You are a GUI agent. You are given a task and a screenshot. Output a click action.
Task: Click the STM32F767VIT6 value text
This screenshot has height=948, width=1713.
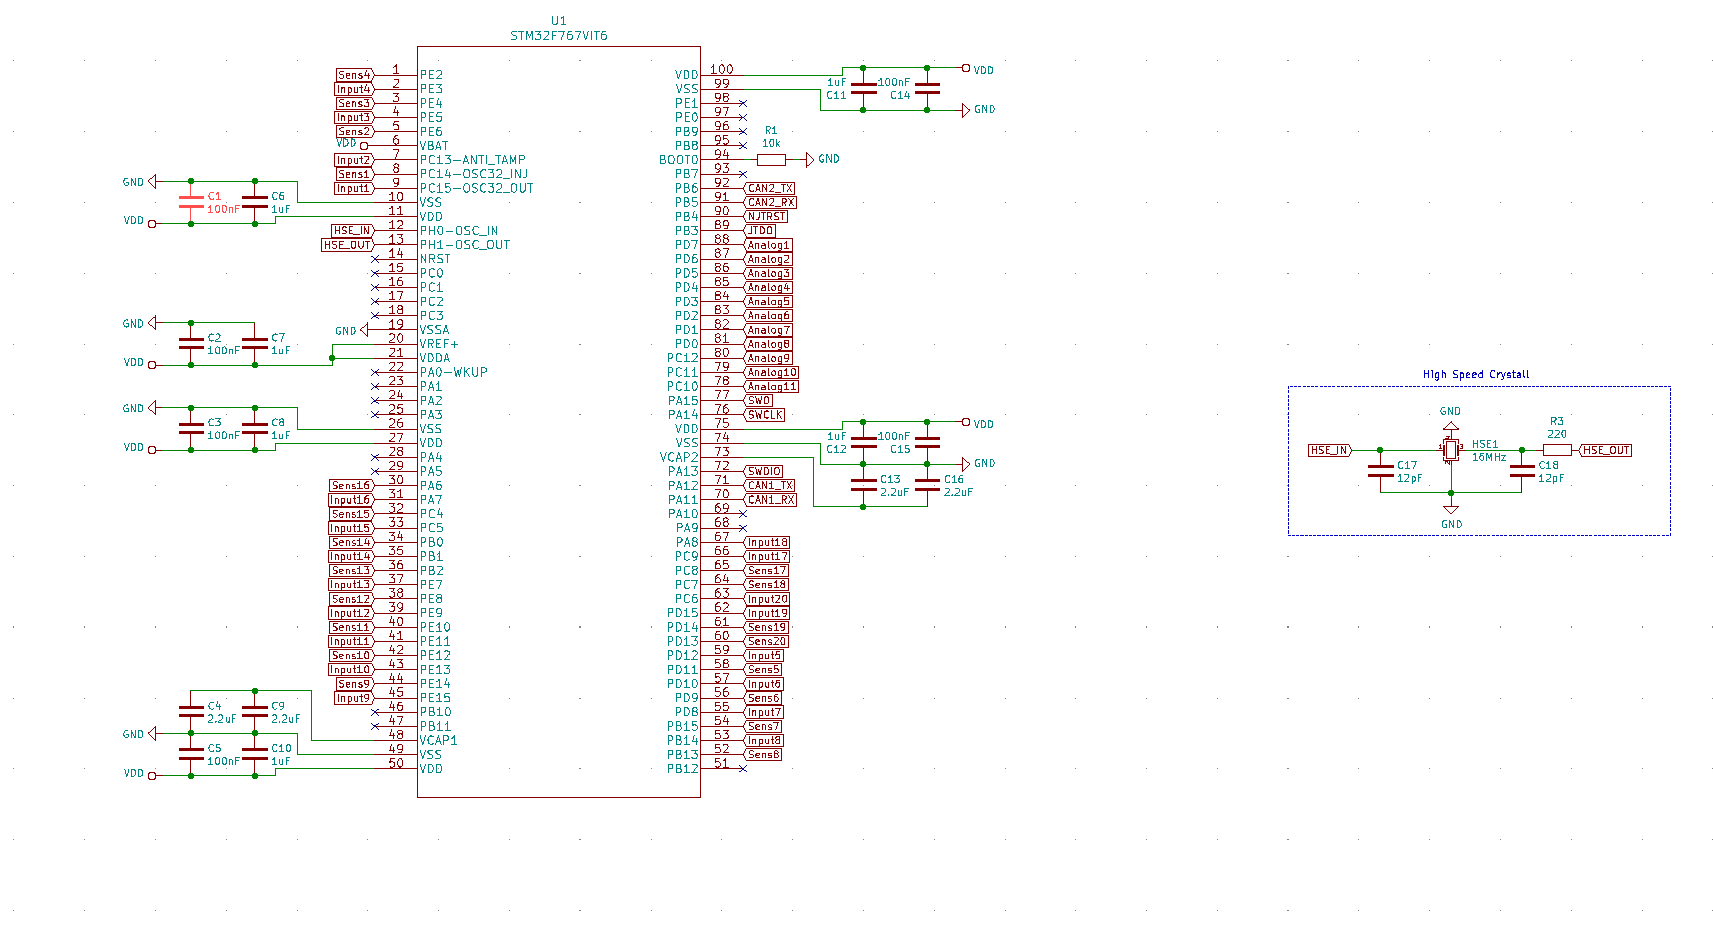pos(558,36)
